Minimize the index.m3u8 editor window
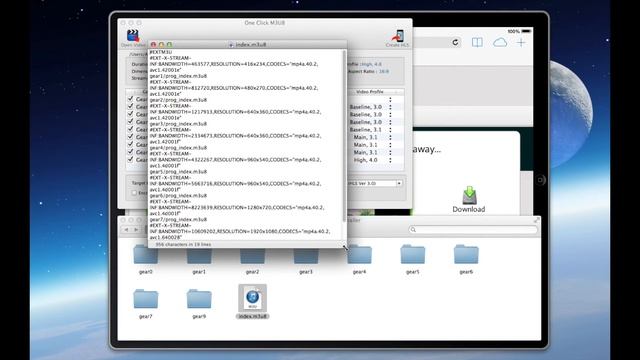Viewport: 640px width, 360px height. (x=162, y=44)
